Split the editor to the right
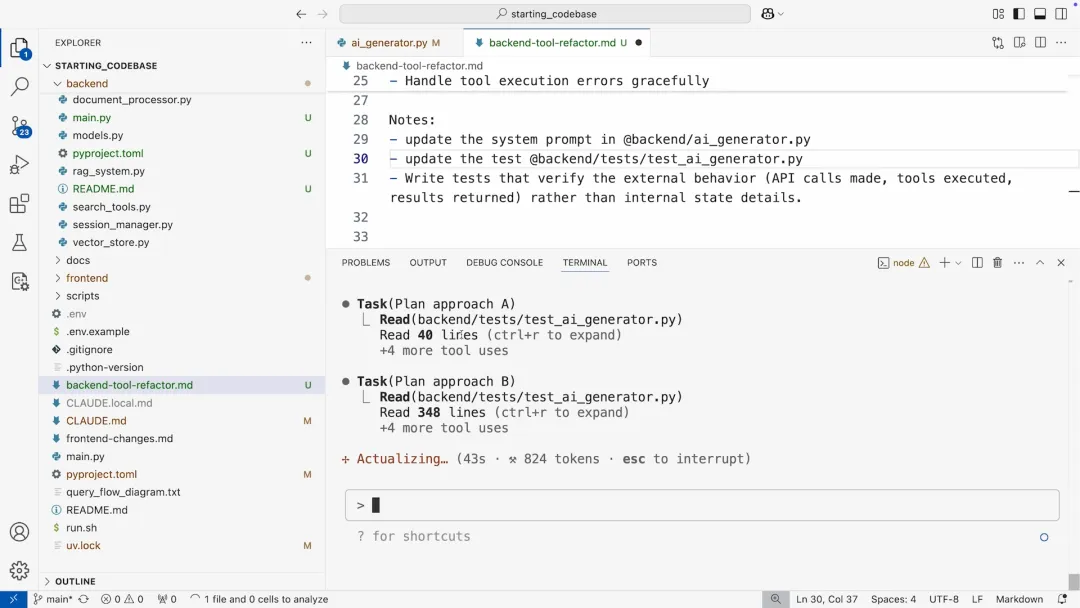1080x608 pixels. click(1040, 43)
